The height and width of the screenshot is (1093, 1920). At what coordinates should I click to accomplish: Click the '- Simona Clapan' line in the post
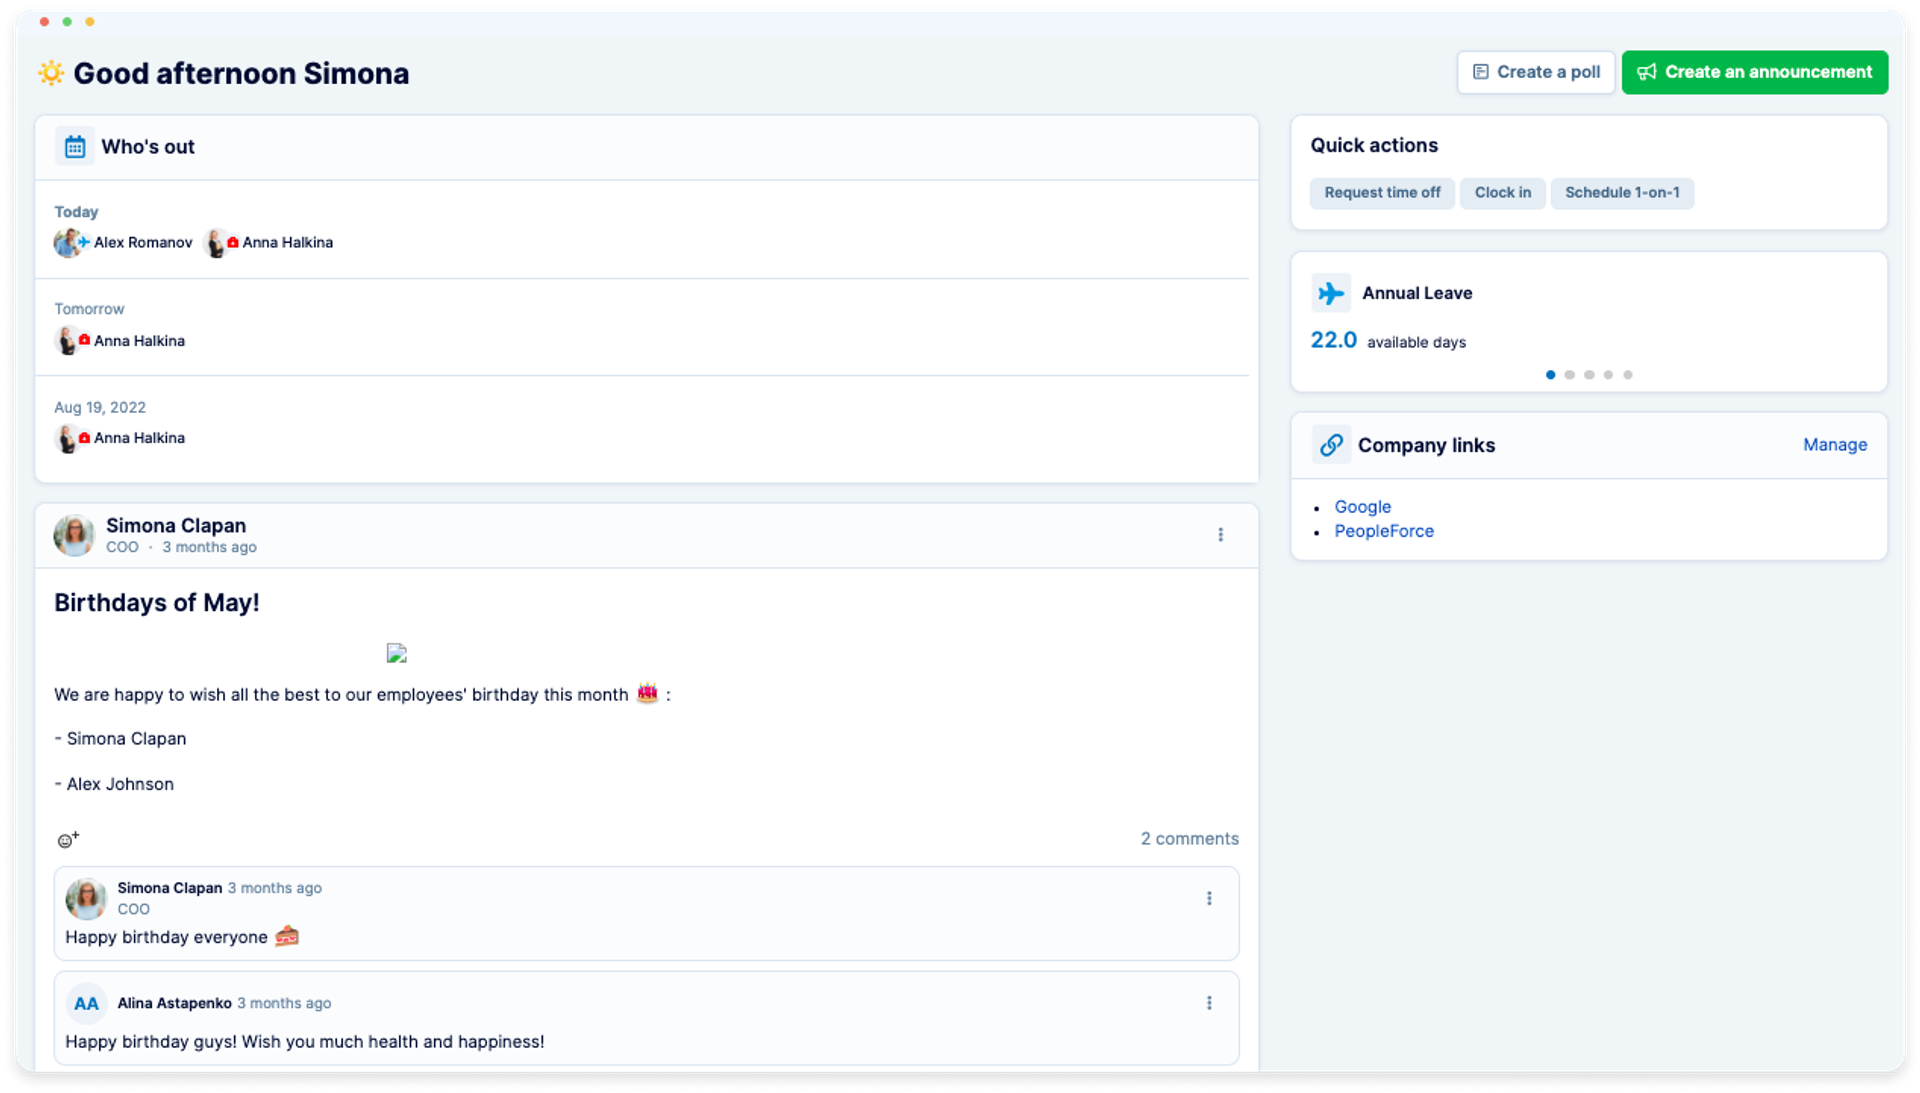click(120, 739)
